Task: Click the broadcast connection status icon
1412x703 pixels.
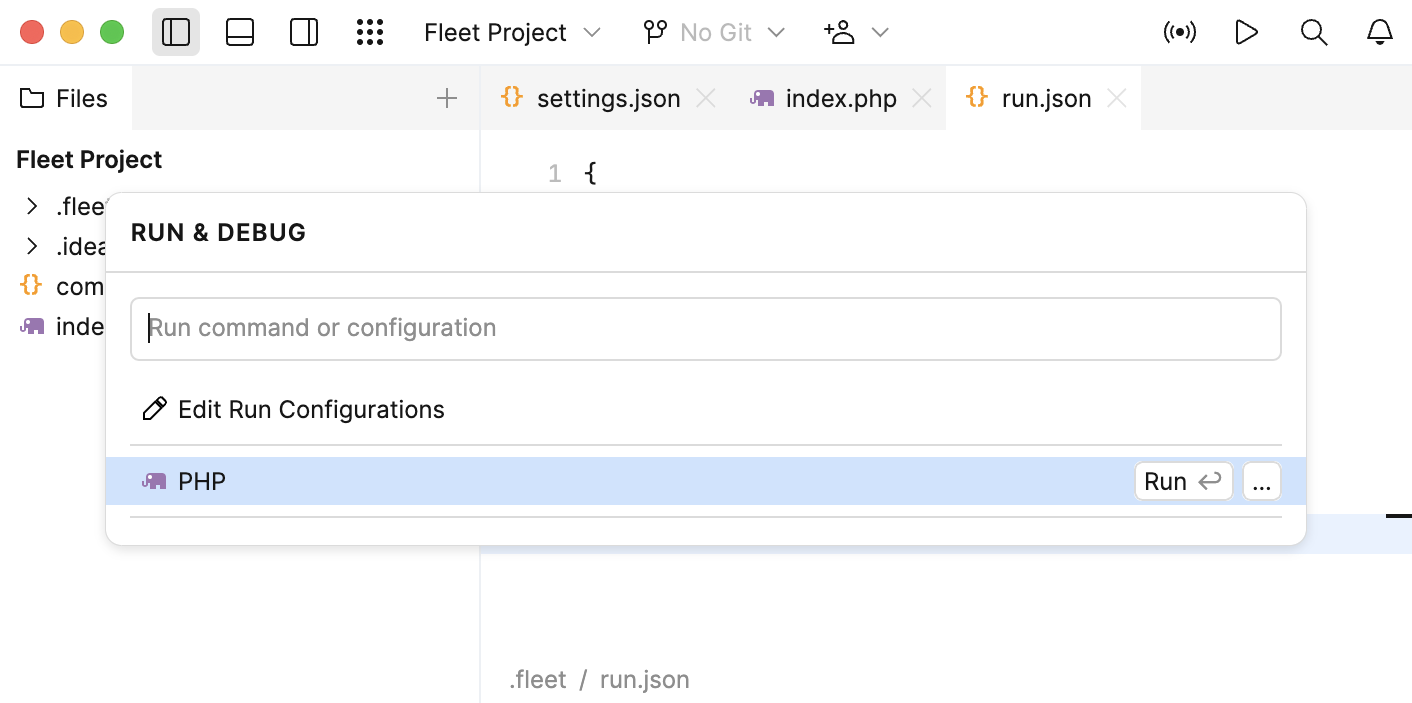Action: pos(1180,33)
